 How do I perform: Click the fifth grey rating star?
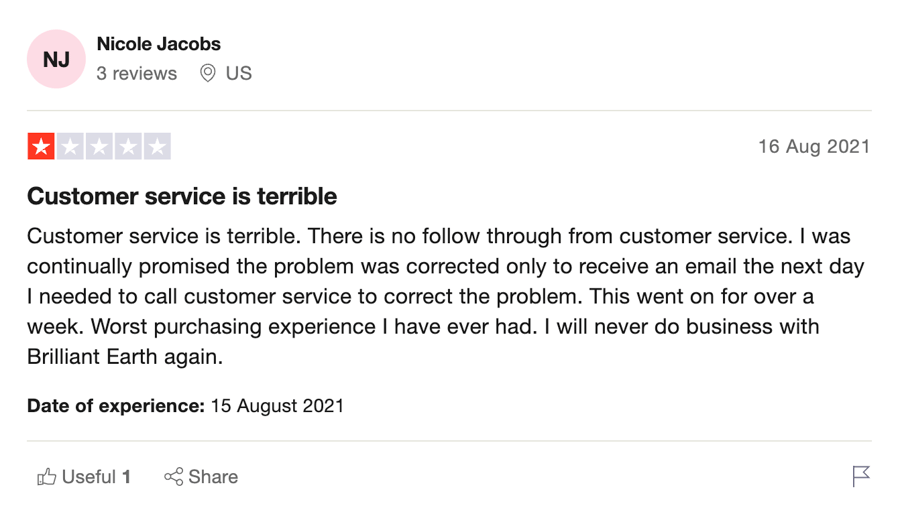[x=157, y=146]
